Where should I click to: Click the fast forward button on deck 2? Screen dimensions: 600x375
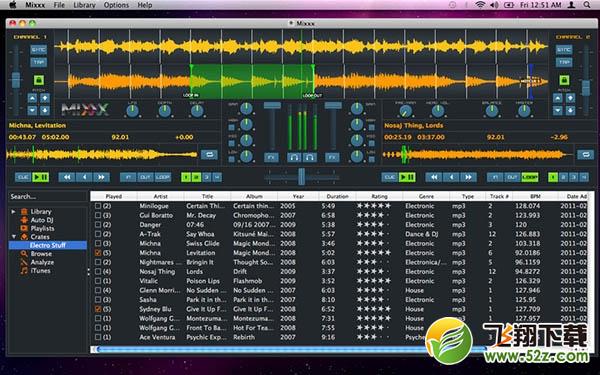click(468, 177)
